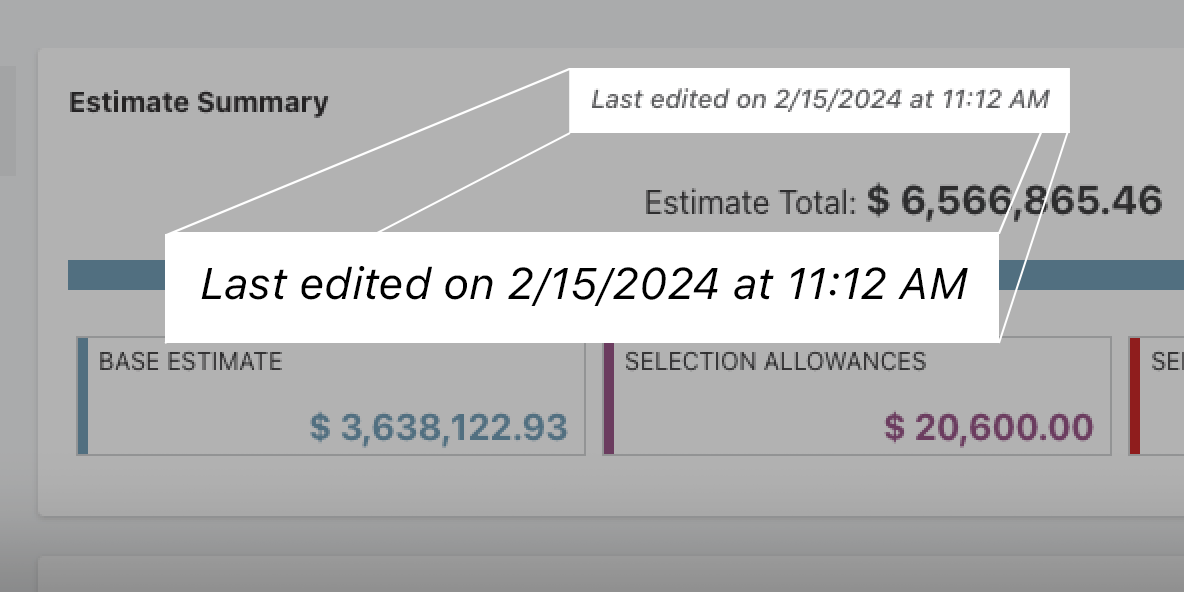This screenshot has width=1184, height=592.
Task: Click blue bar left of enlarged callout
Action: click(115, 275)
